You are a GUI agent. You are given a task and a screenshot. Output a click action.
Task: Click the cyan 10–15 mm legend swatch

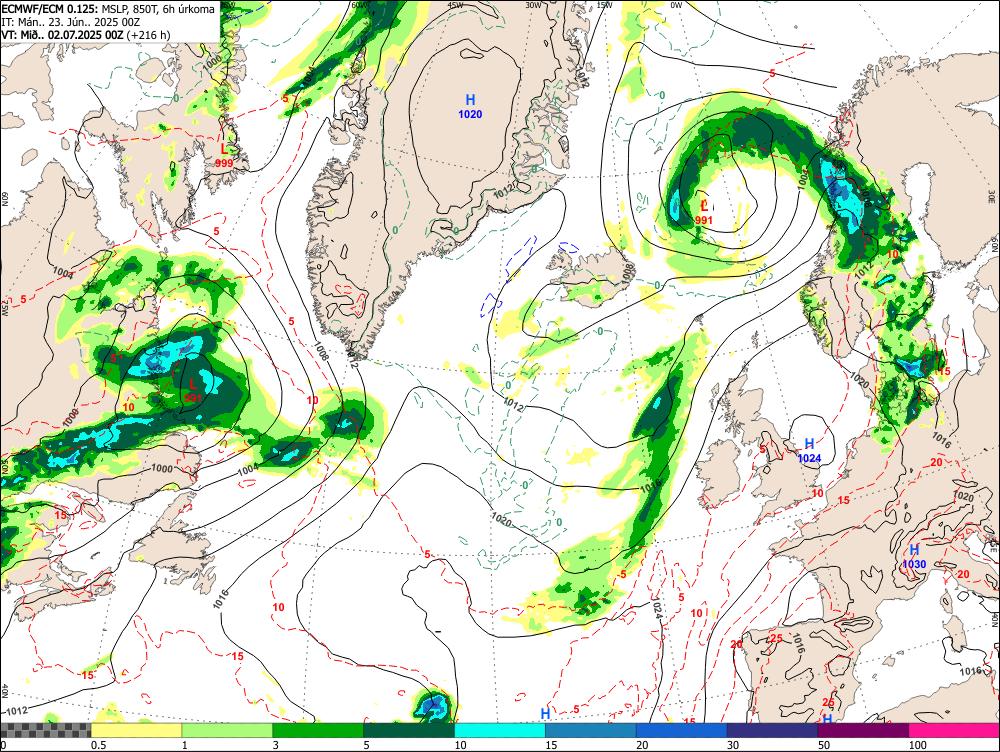click(499, 730)
